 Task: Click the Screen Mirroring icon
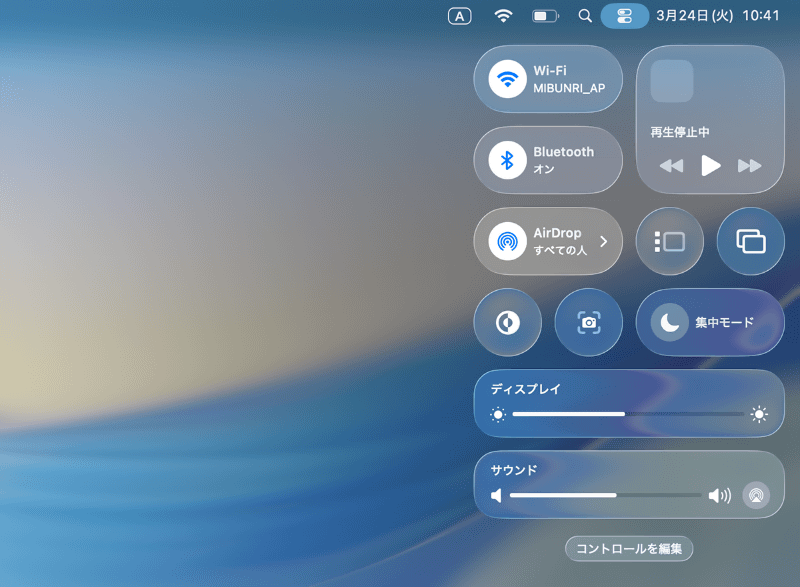(x=750, y=241)
